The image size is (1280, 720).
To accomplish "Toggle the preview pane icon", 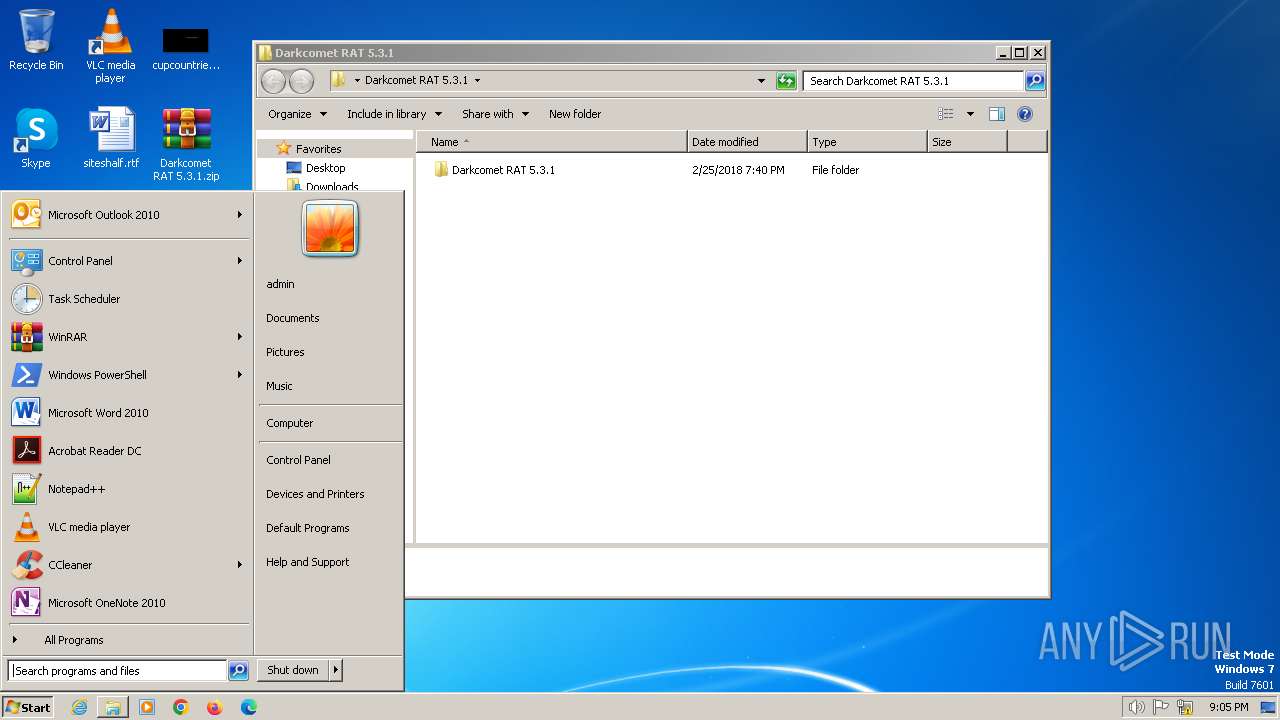I will 996,114.
